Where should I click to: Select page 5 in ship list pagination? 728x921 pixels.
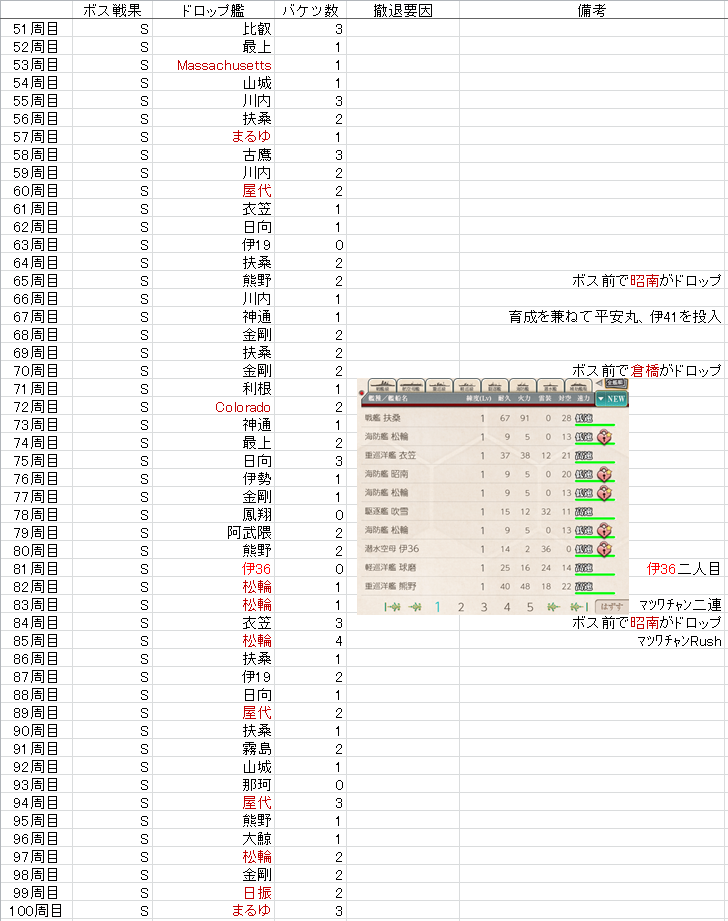point(530,607)
